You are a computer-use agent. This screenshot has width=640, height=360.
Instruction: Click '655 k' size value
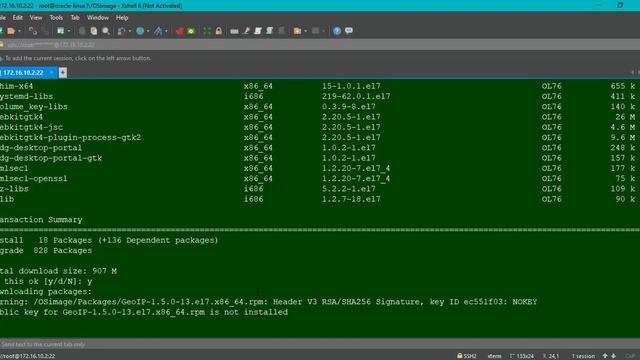(623, 86)
